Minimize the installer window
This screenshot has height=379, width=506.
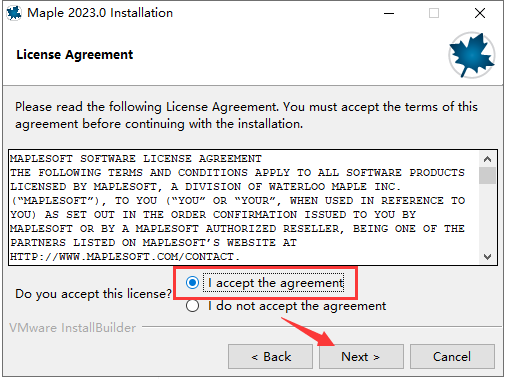click(389, 13)
